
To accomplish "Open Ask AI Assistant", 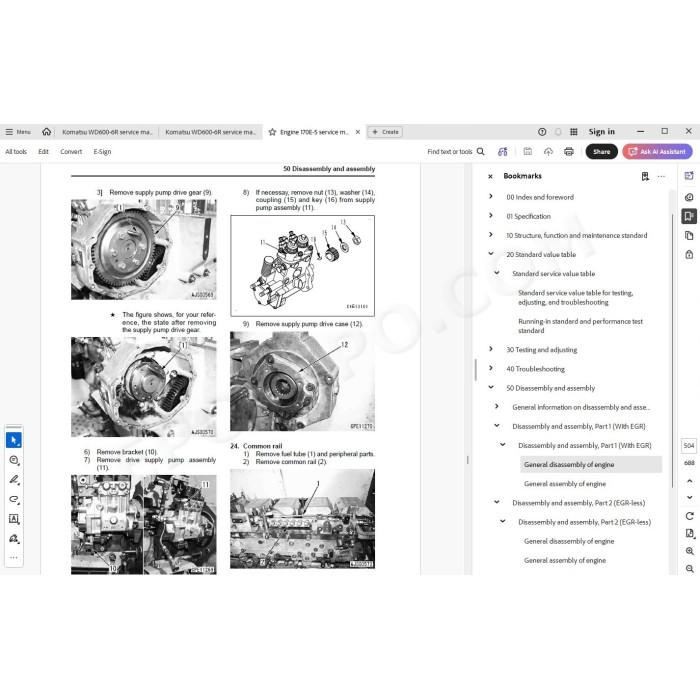I will point(658,152).
